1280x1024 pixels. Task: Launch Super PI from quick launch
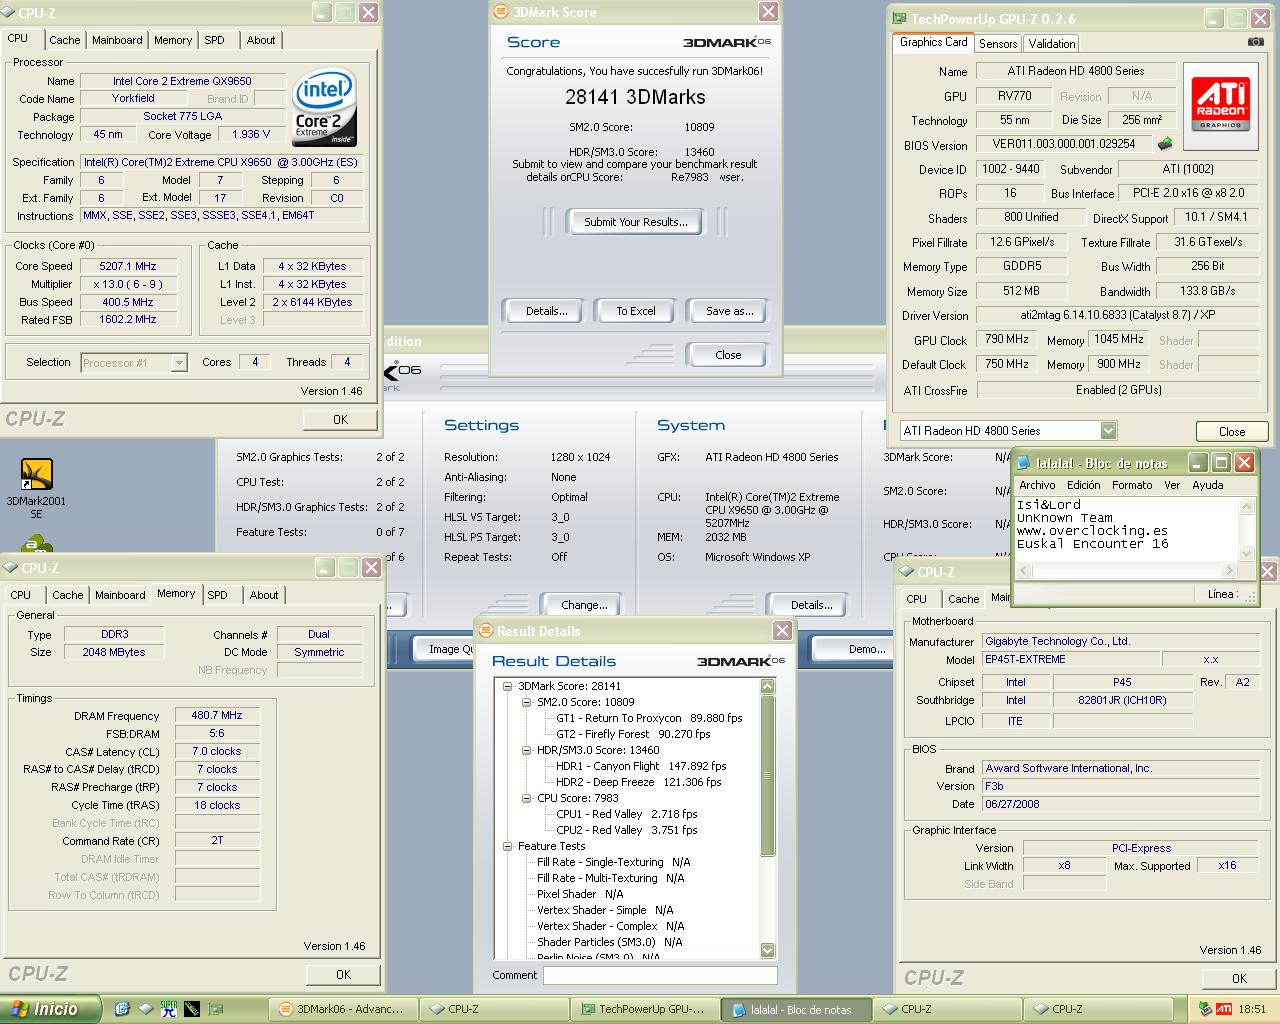[169, 1009]
